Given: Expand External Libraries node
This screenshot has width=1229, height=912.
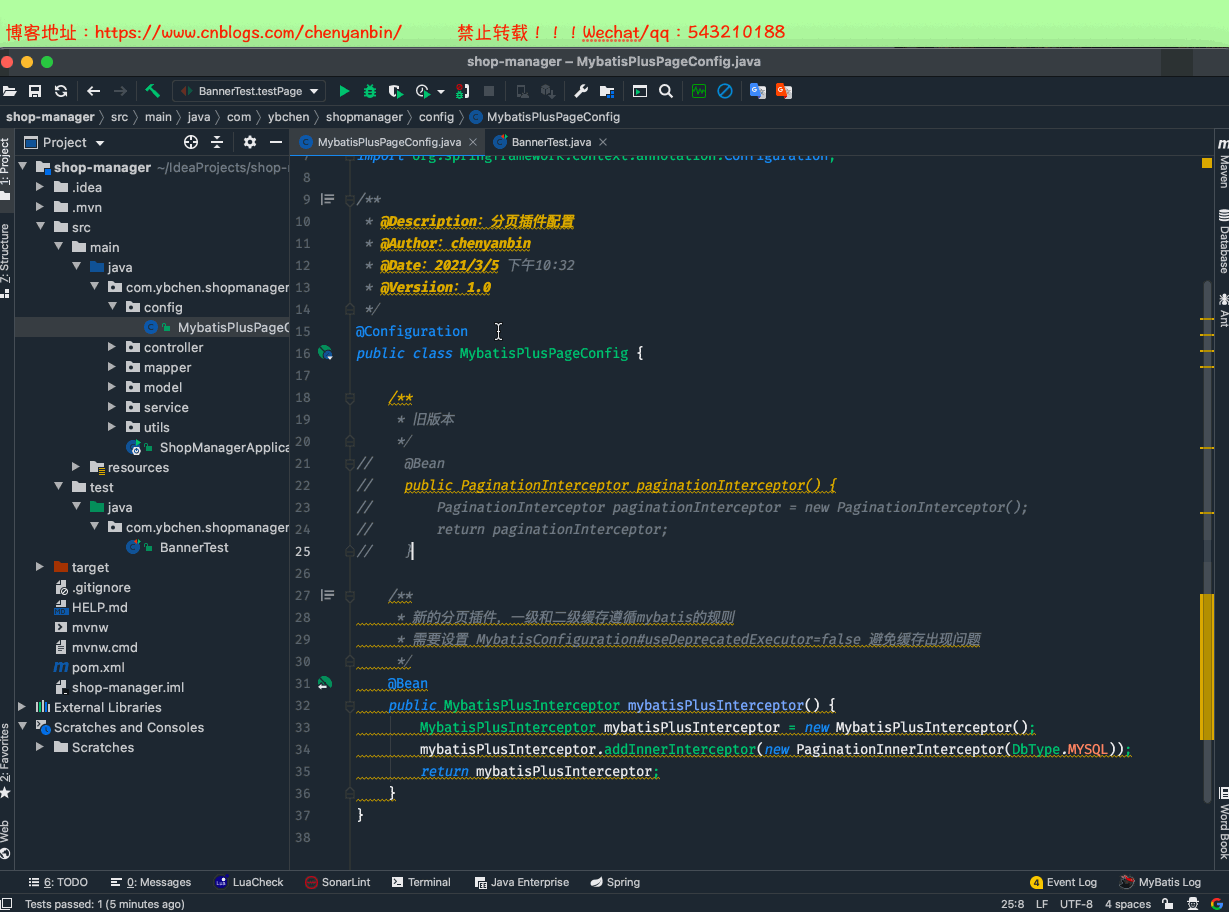Looking at the screenshot, I should [23, 707].
